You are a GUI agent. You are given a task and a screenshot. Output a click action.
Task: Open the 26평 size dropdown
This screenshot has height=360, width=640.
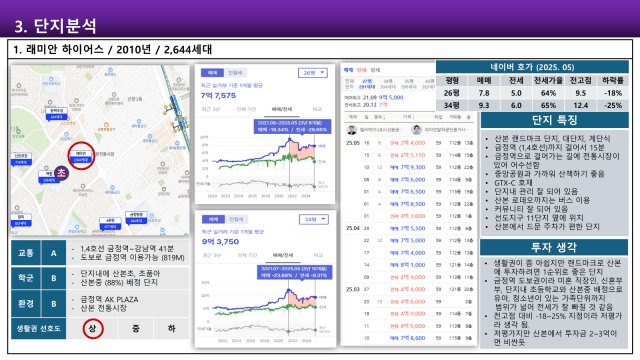pos(313,73)
